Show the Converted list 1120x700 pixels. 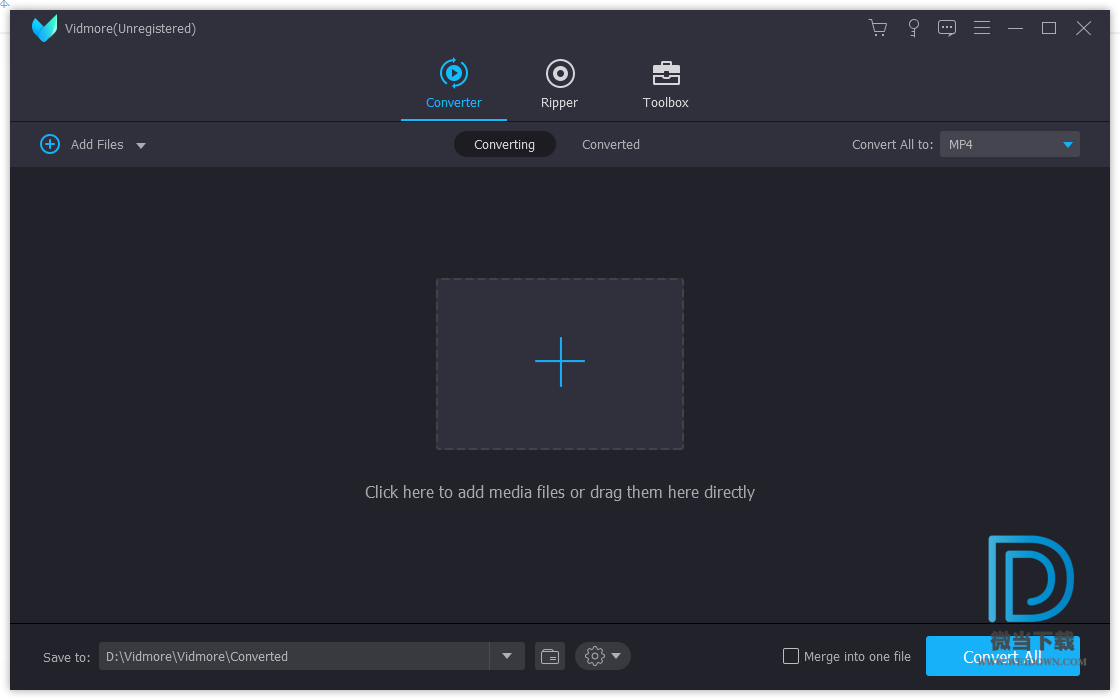point(610,145)
